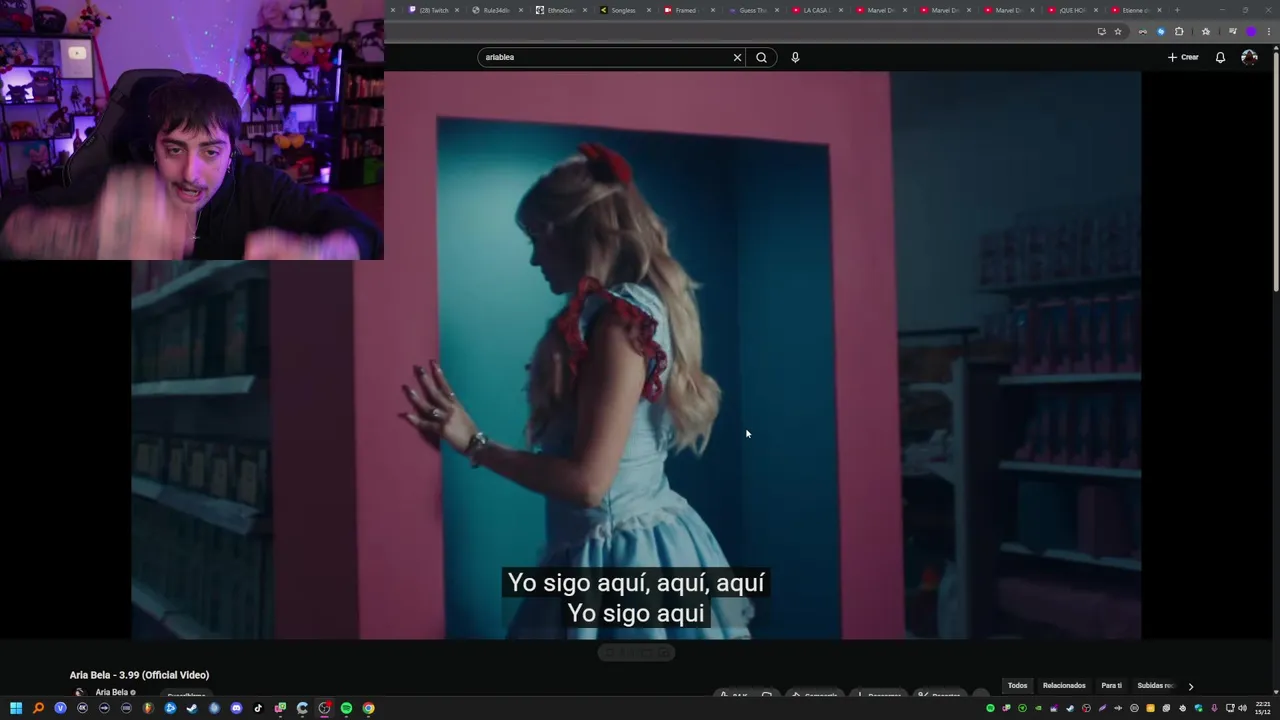
Task: Start voice search with the microphone icon
Action: (x=795, y=57)
